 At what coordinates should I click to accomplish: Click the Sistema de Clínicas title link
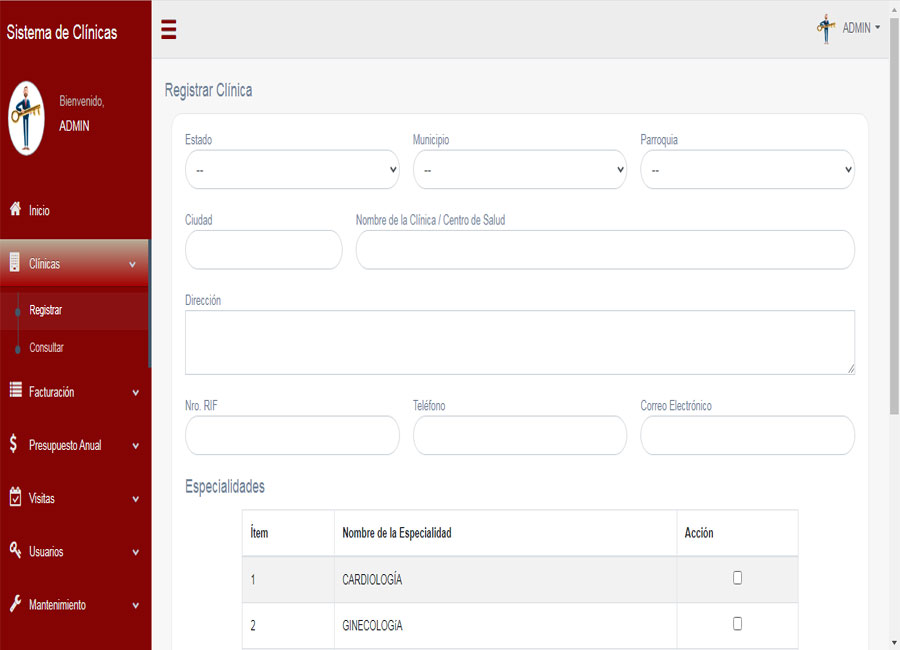(62, 32)
